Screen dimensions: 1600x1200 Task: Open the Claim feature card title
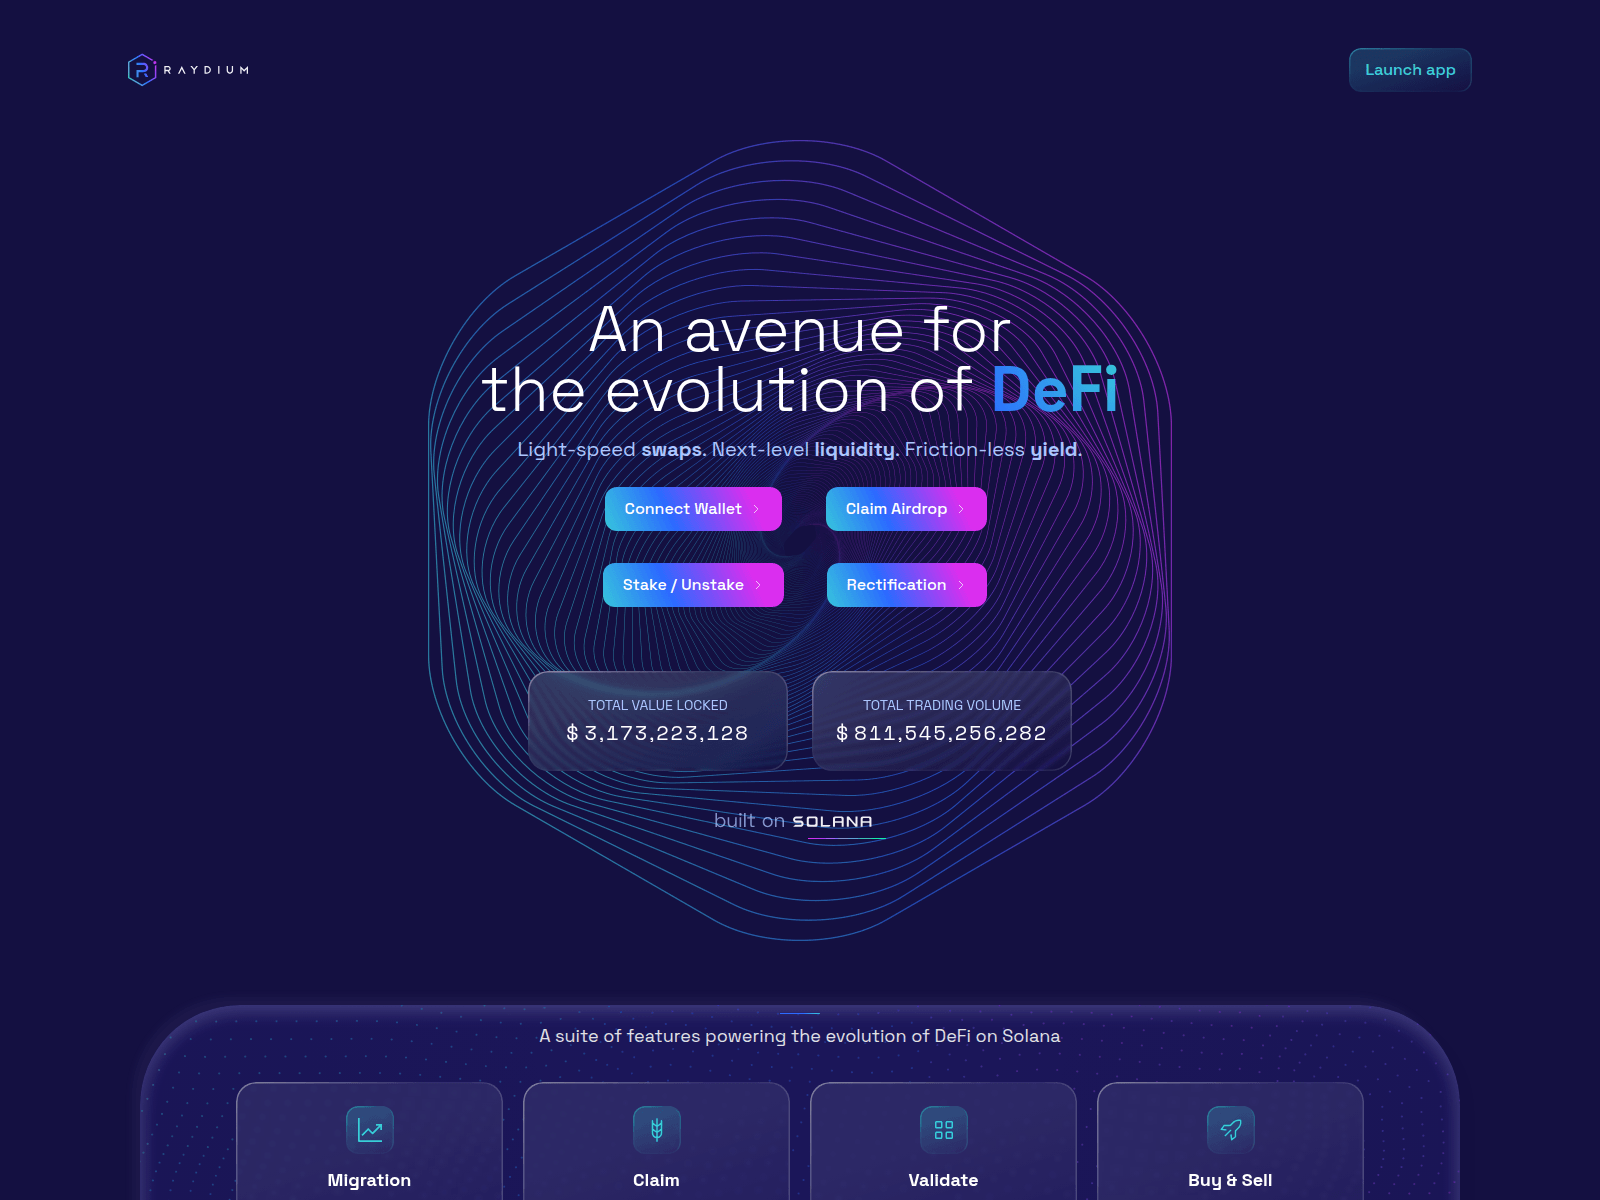click(x=656, y=1180)
